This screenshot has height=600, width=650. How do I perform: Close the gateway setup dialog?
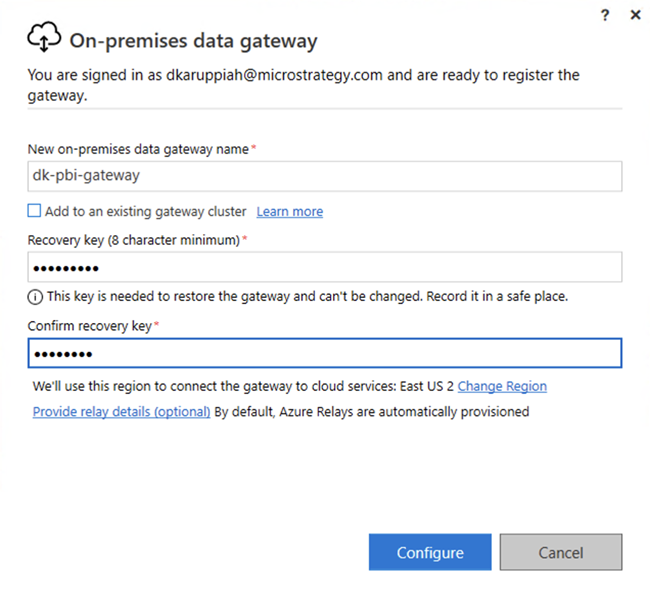pyautogui.click(x=635, y=15)
